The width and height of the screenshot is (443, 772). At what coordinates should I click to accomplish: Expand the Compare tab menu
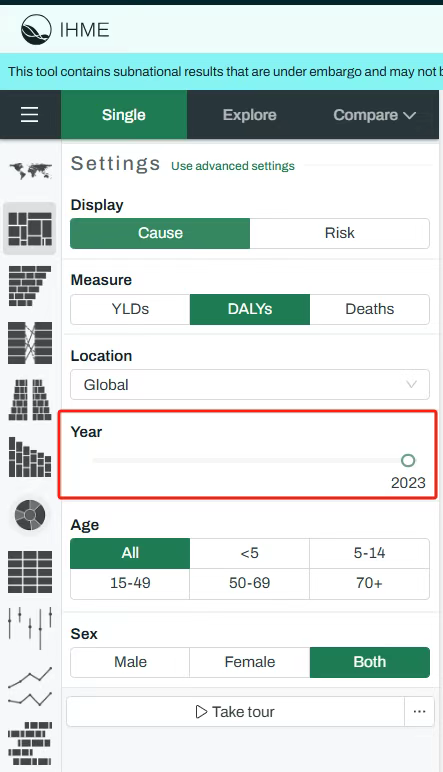(375, 115)
